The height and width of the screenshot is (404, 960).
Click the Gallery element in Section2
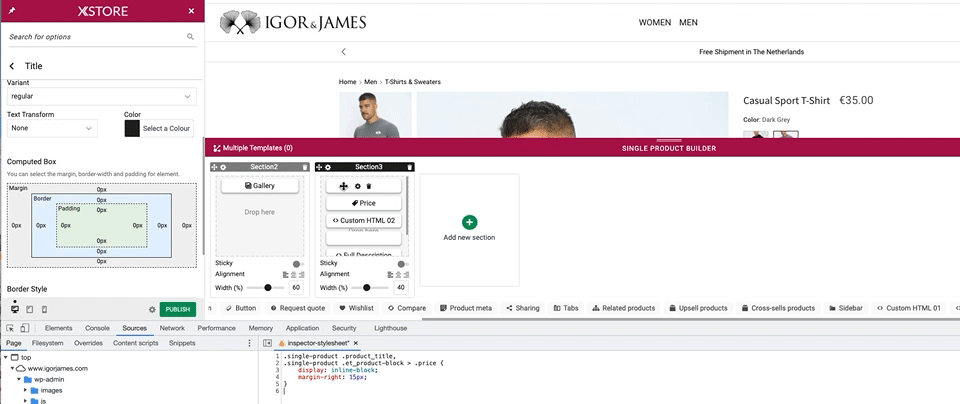(260, 185)
